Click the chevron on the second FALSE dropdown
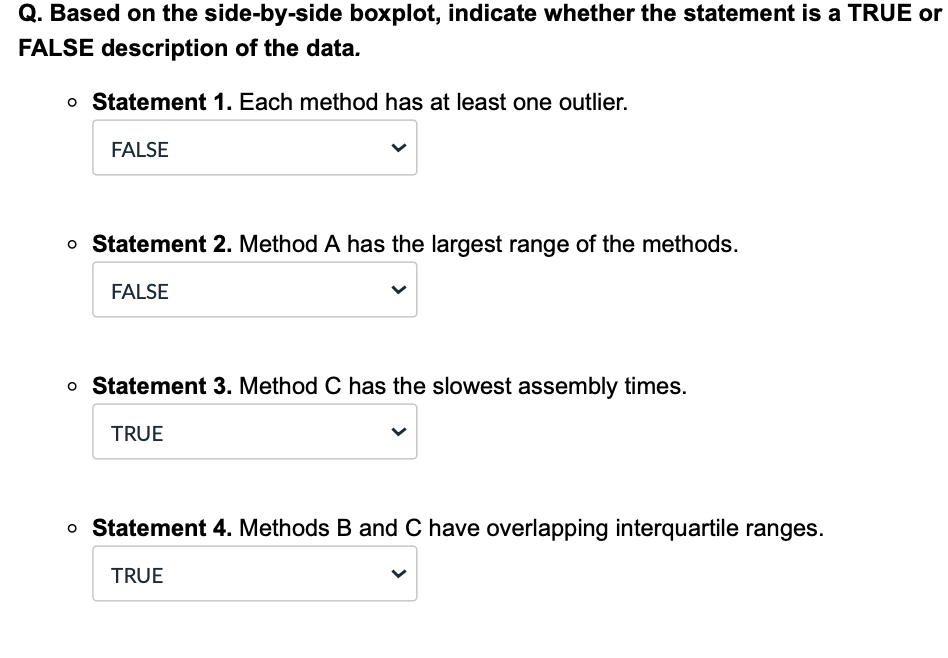948x658 pixels. 399,289
